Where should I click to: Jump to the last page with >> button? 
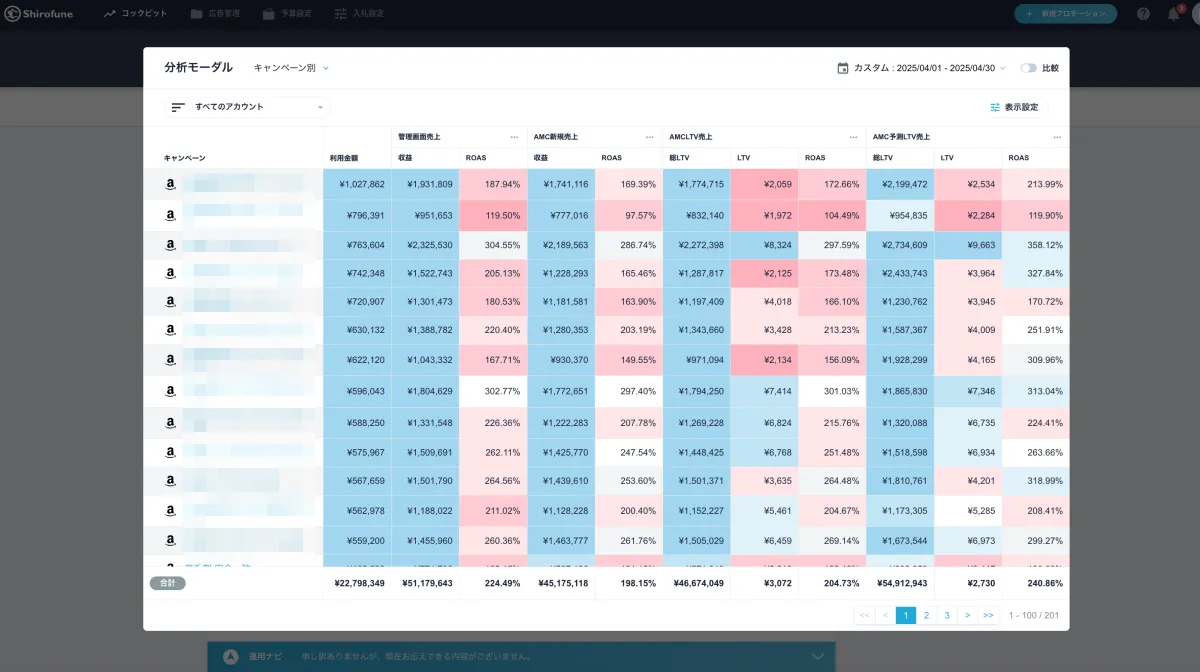[x=988, y=615]
